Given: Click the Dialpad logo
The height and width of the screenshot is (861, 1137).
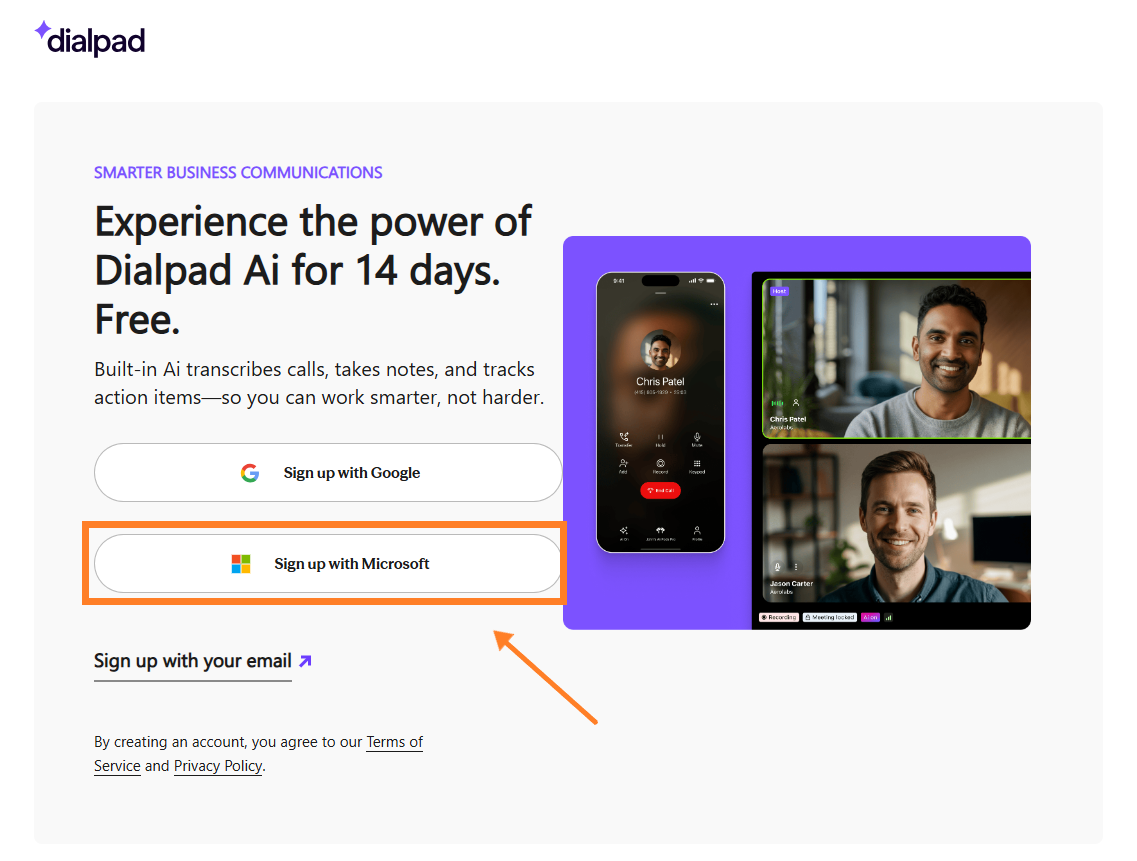Looking at the screenshot, I should [90, 39].
